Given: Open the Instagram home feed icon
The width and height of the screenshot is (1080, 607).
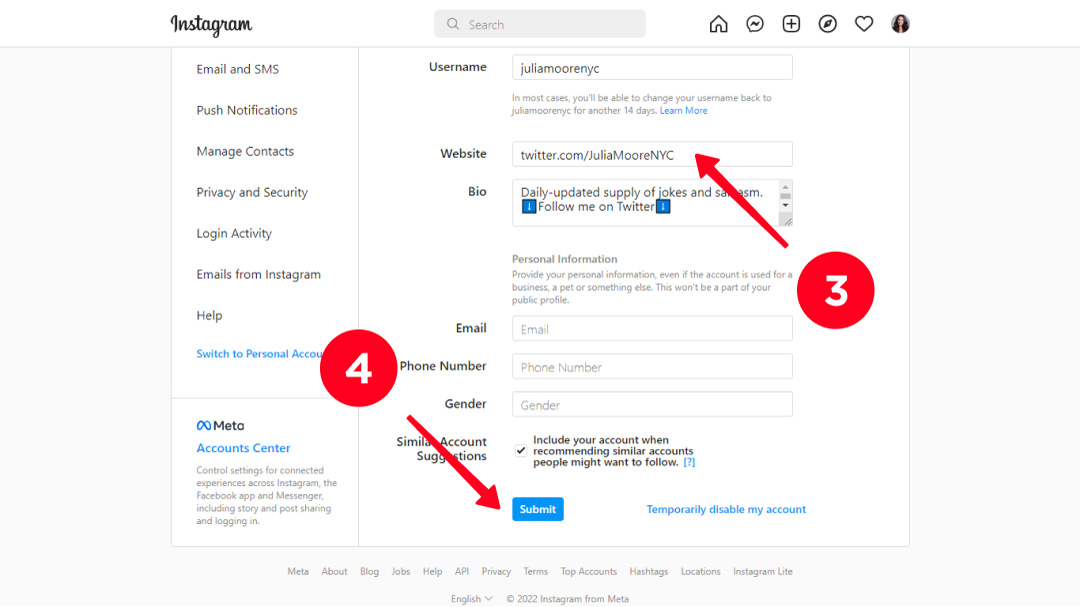Looking at the screenshot, I should pyautogui.click(x=718, y=24).
